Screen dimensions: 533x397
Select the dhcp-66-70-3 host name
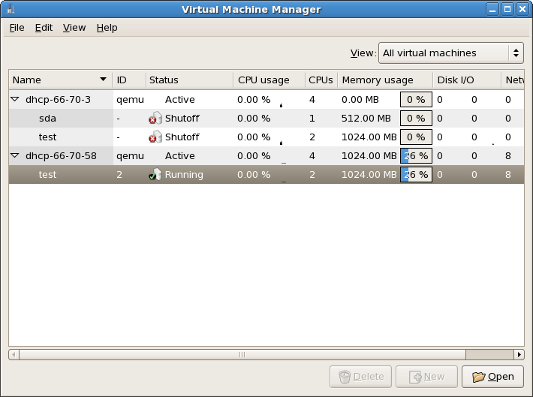pos(58,100)
